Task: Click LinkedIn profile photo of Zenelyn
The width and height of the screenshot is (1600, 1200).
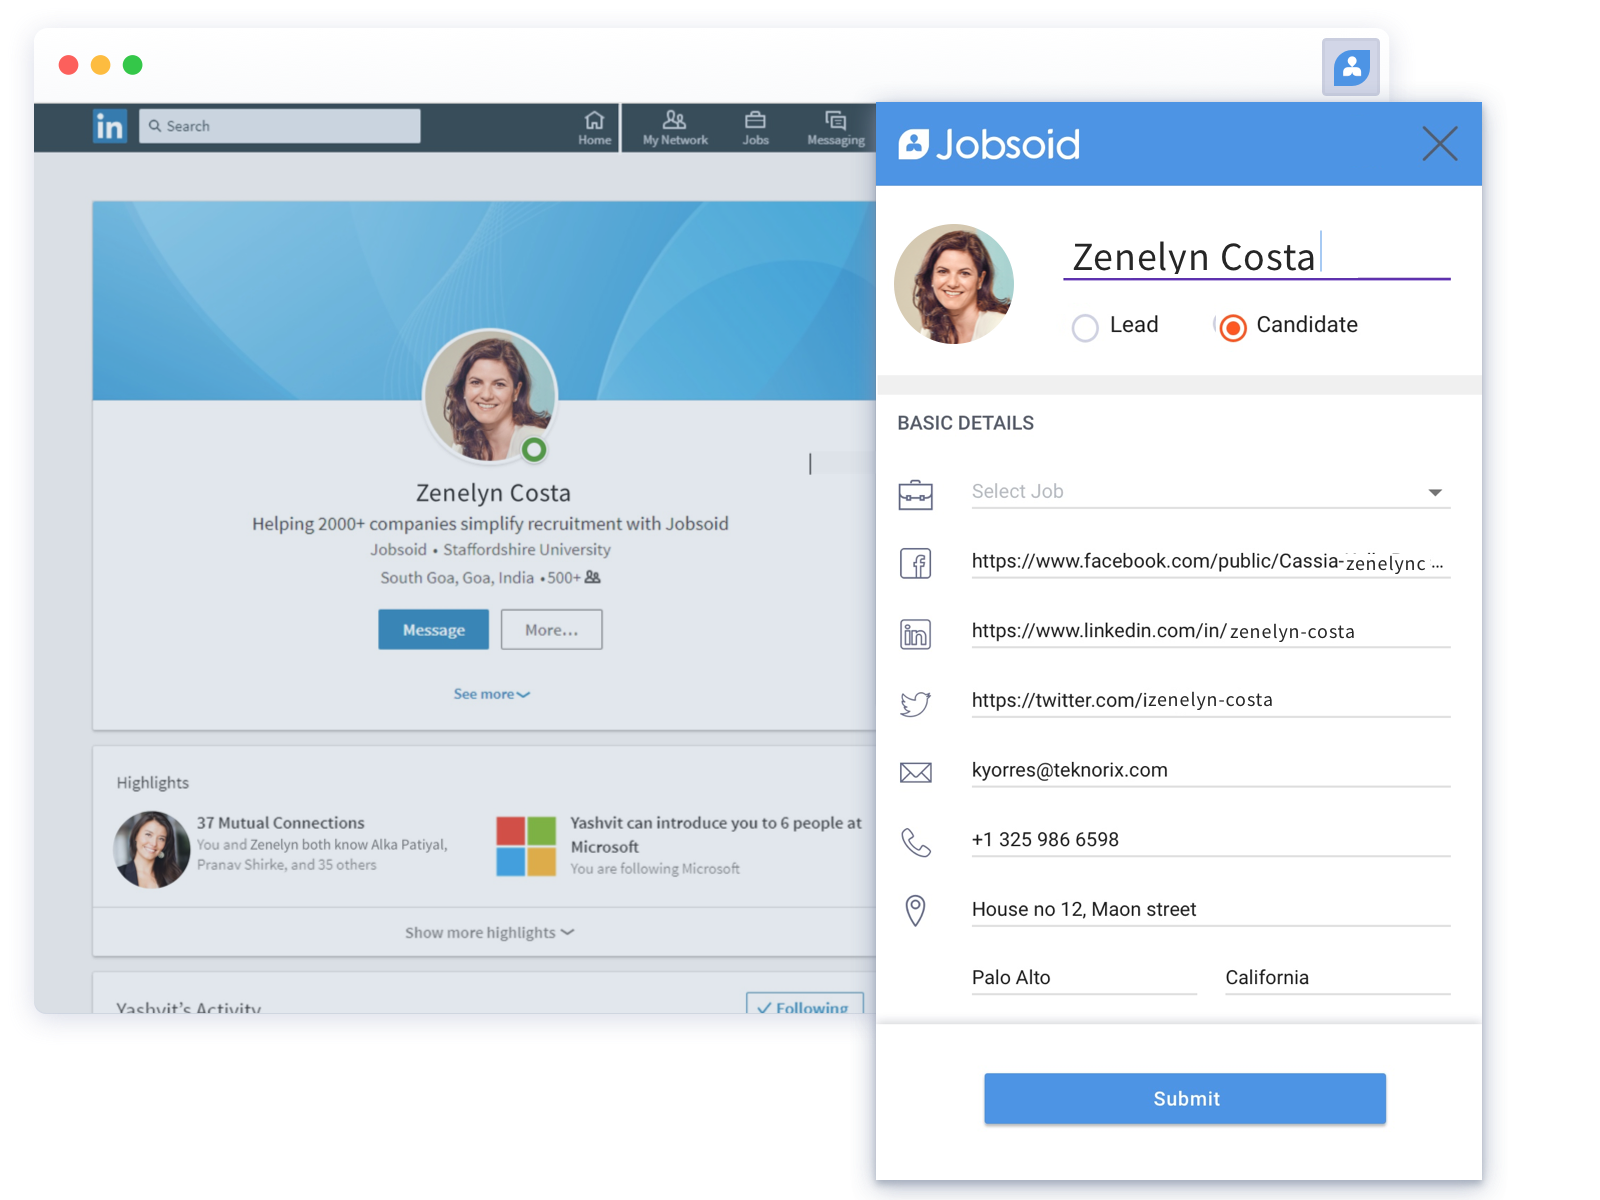Action: [490, 396]
